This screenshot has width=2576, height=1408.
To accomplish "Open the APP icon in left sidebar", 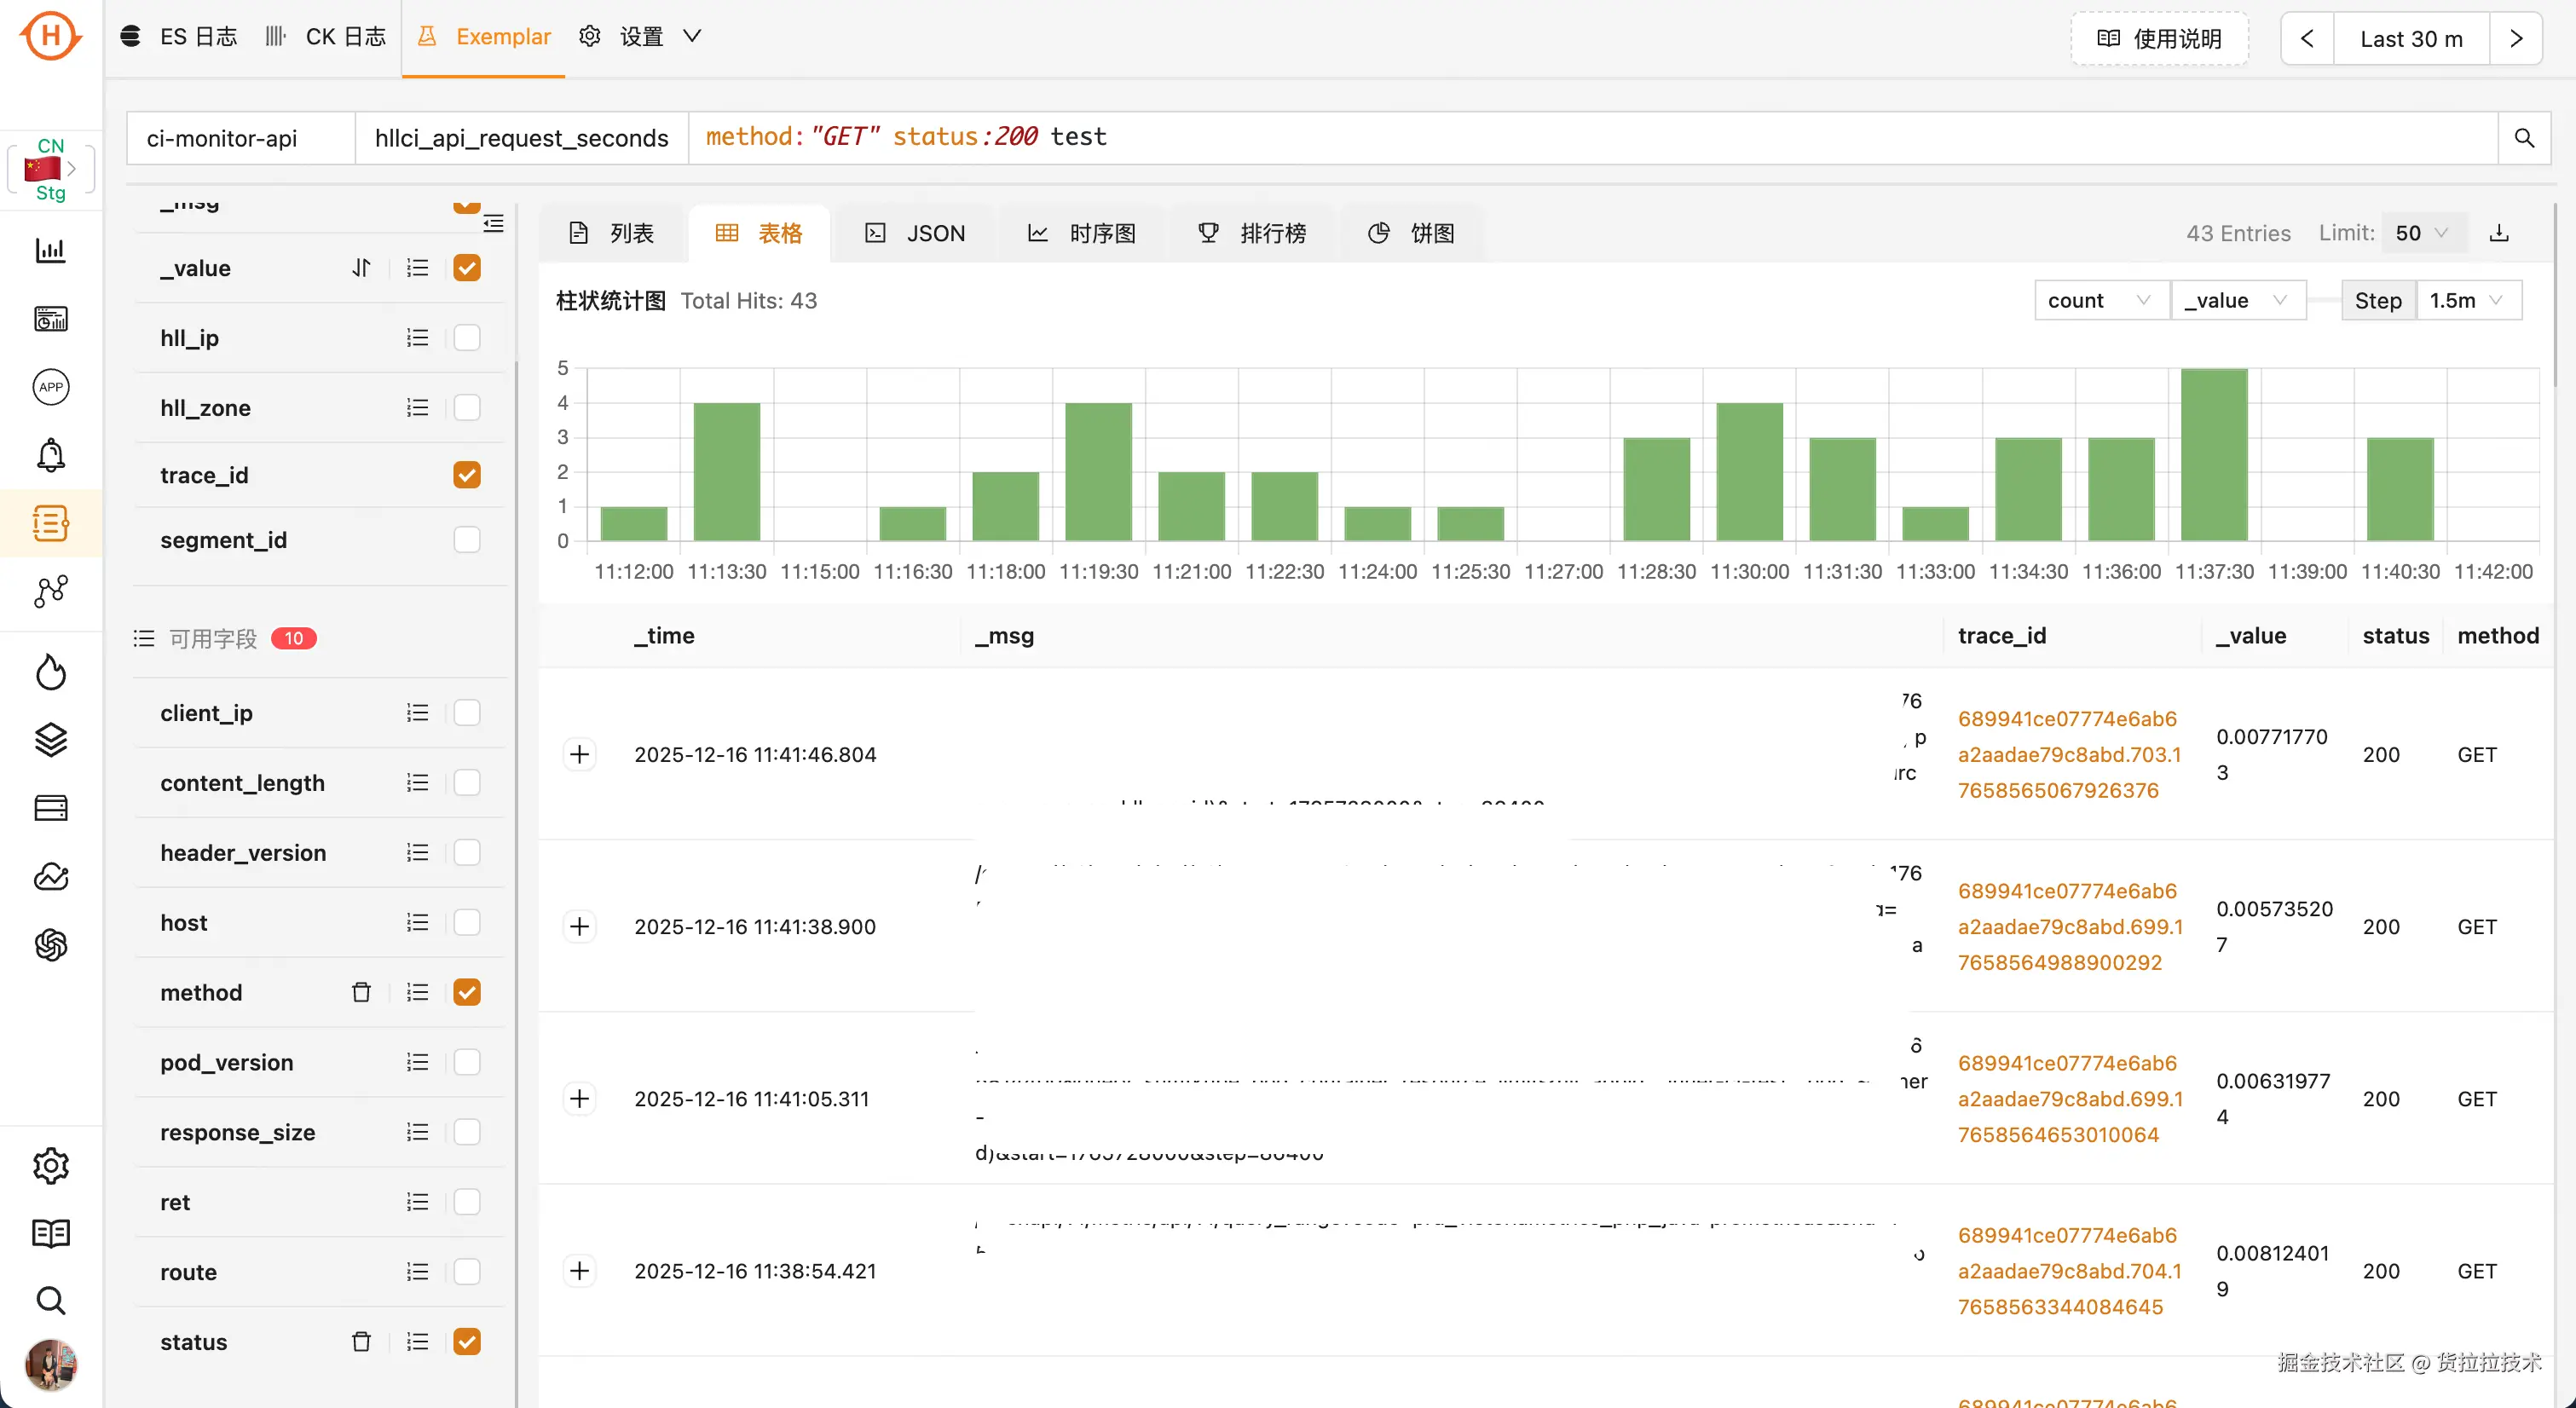I will pyautogui.click(x=50, y=387).
